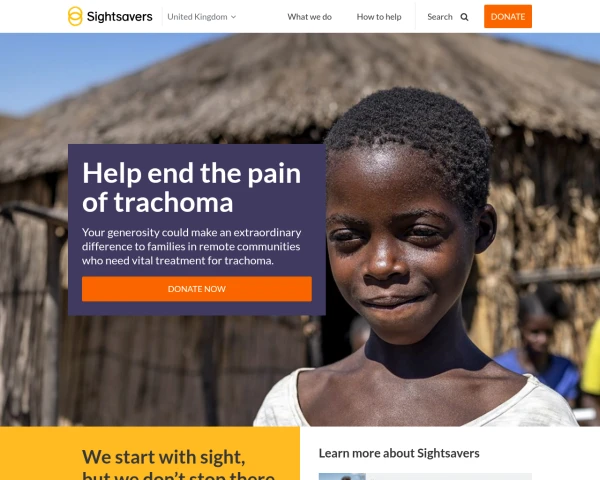Click the Search label in header
The image size is (600, 480).
(x=440, y=17)
